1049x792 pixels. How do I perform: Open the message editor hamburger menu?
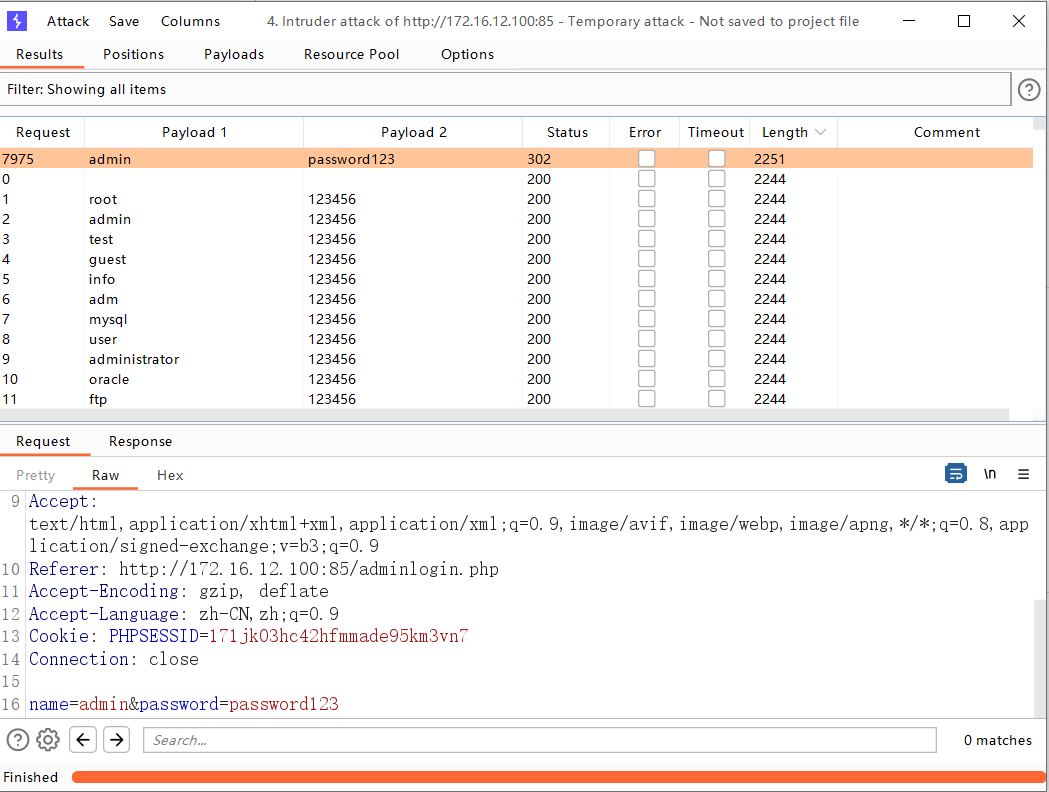tap(1024, 474)
